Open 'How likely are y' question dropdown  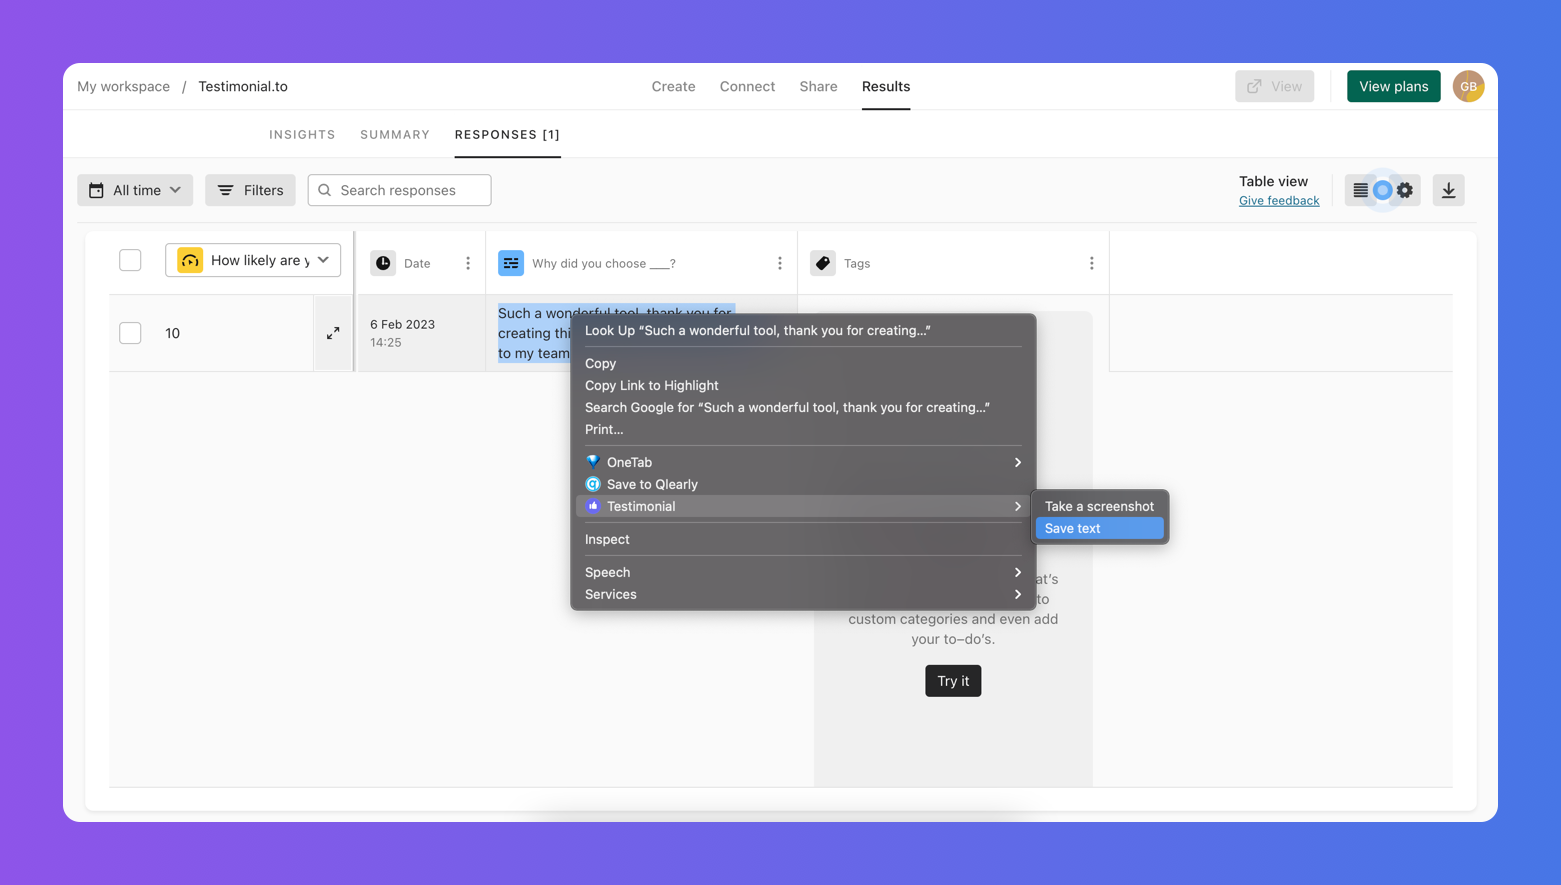[x=253, y=260]
